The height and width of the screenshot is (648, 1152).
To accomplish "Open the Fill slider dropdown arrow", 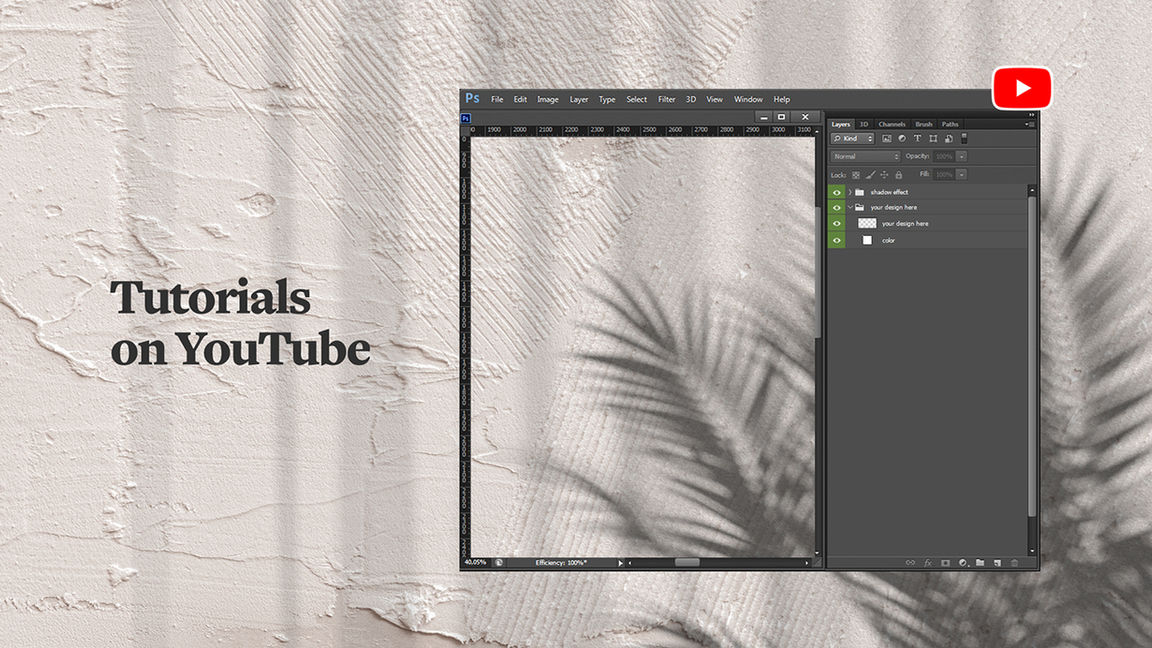I will (962, 175).
